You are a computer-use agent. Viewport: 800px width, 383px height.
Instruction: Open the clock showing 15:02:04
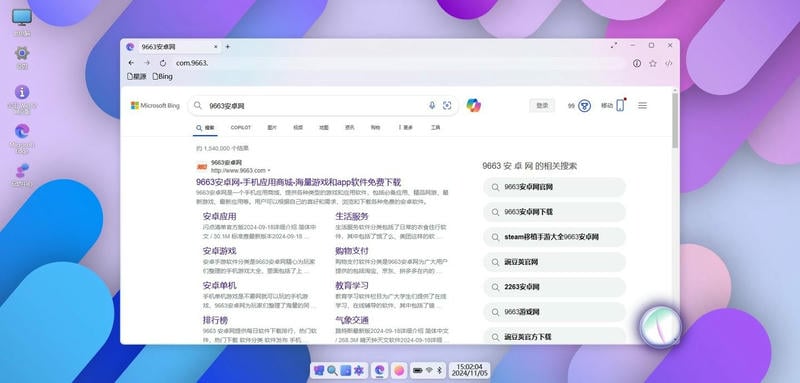469,370
